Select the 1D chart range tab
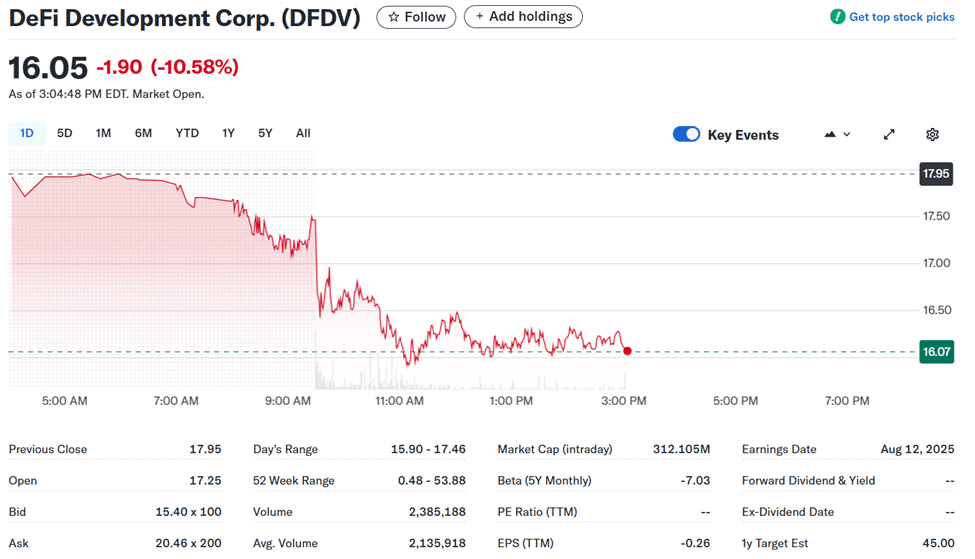975x559 pixels. pyautogui.click(x=27, y=133)
